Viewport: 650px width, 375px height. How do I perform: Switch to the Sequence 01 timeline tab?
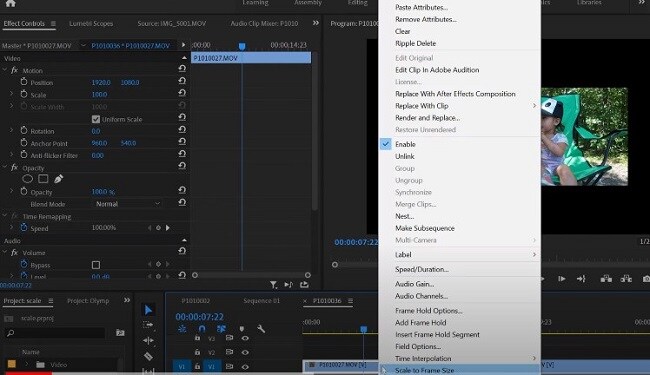(x=261, y=301)
